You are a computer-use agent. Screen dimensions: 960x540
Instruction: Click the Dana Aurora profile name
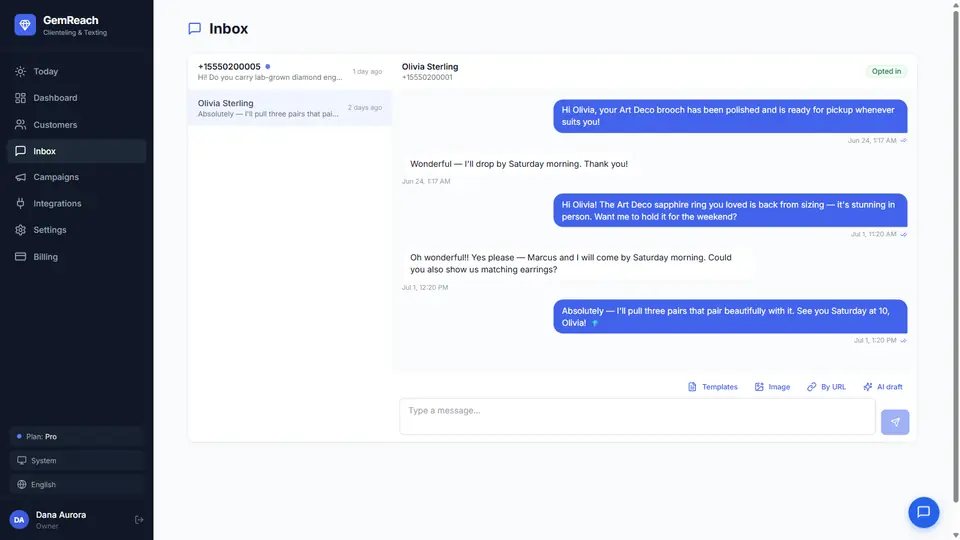coord(61,515)
